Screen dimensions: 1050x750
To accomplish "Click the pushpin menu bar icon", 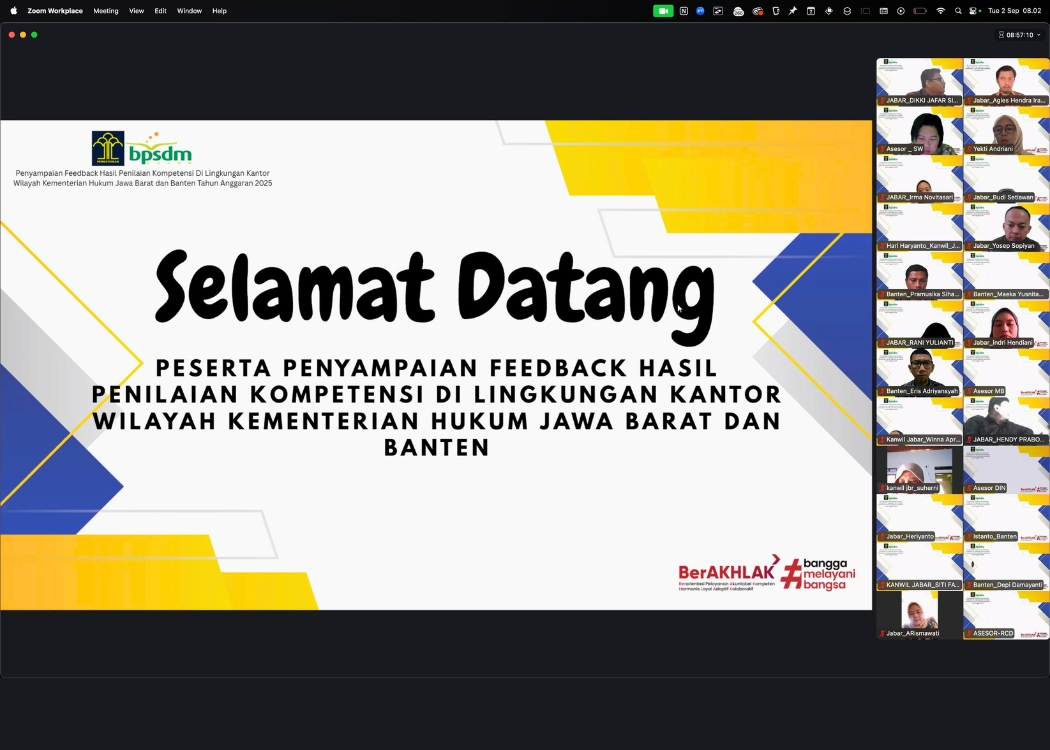I will [793, 11].
